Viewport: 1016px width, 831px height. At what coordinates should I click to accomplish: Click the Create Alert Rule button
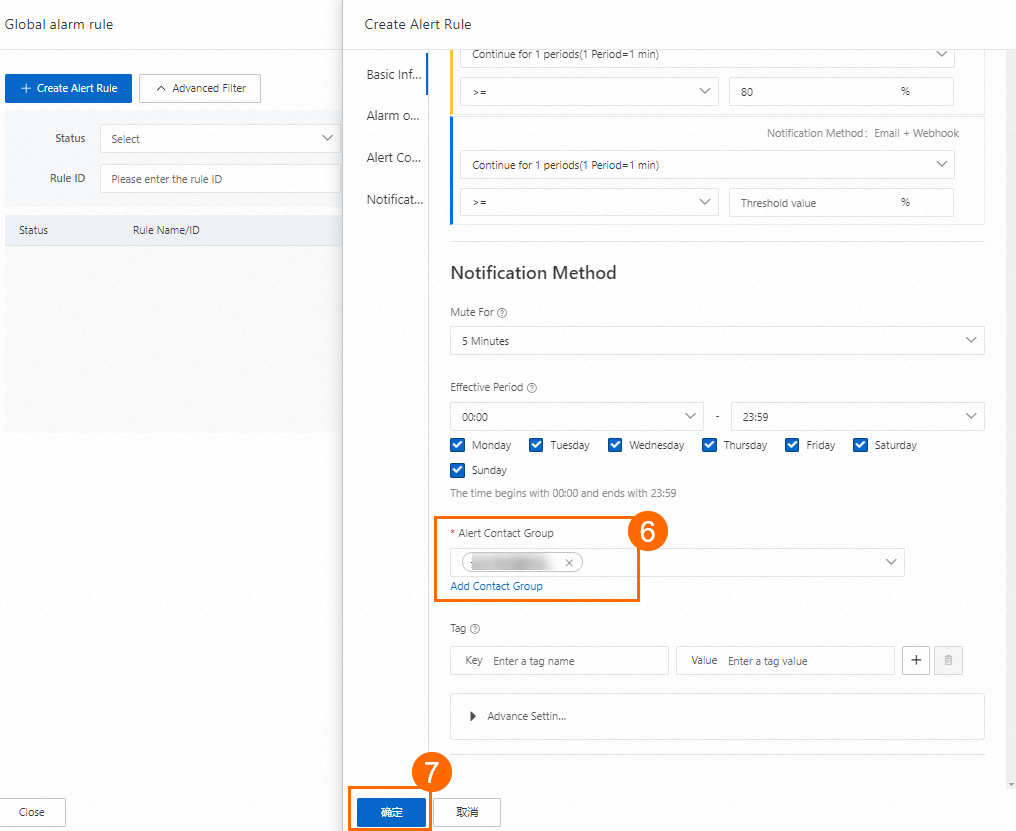tap(68, 88)
